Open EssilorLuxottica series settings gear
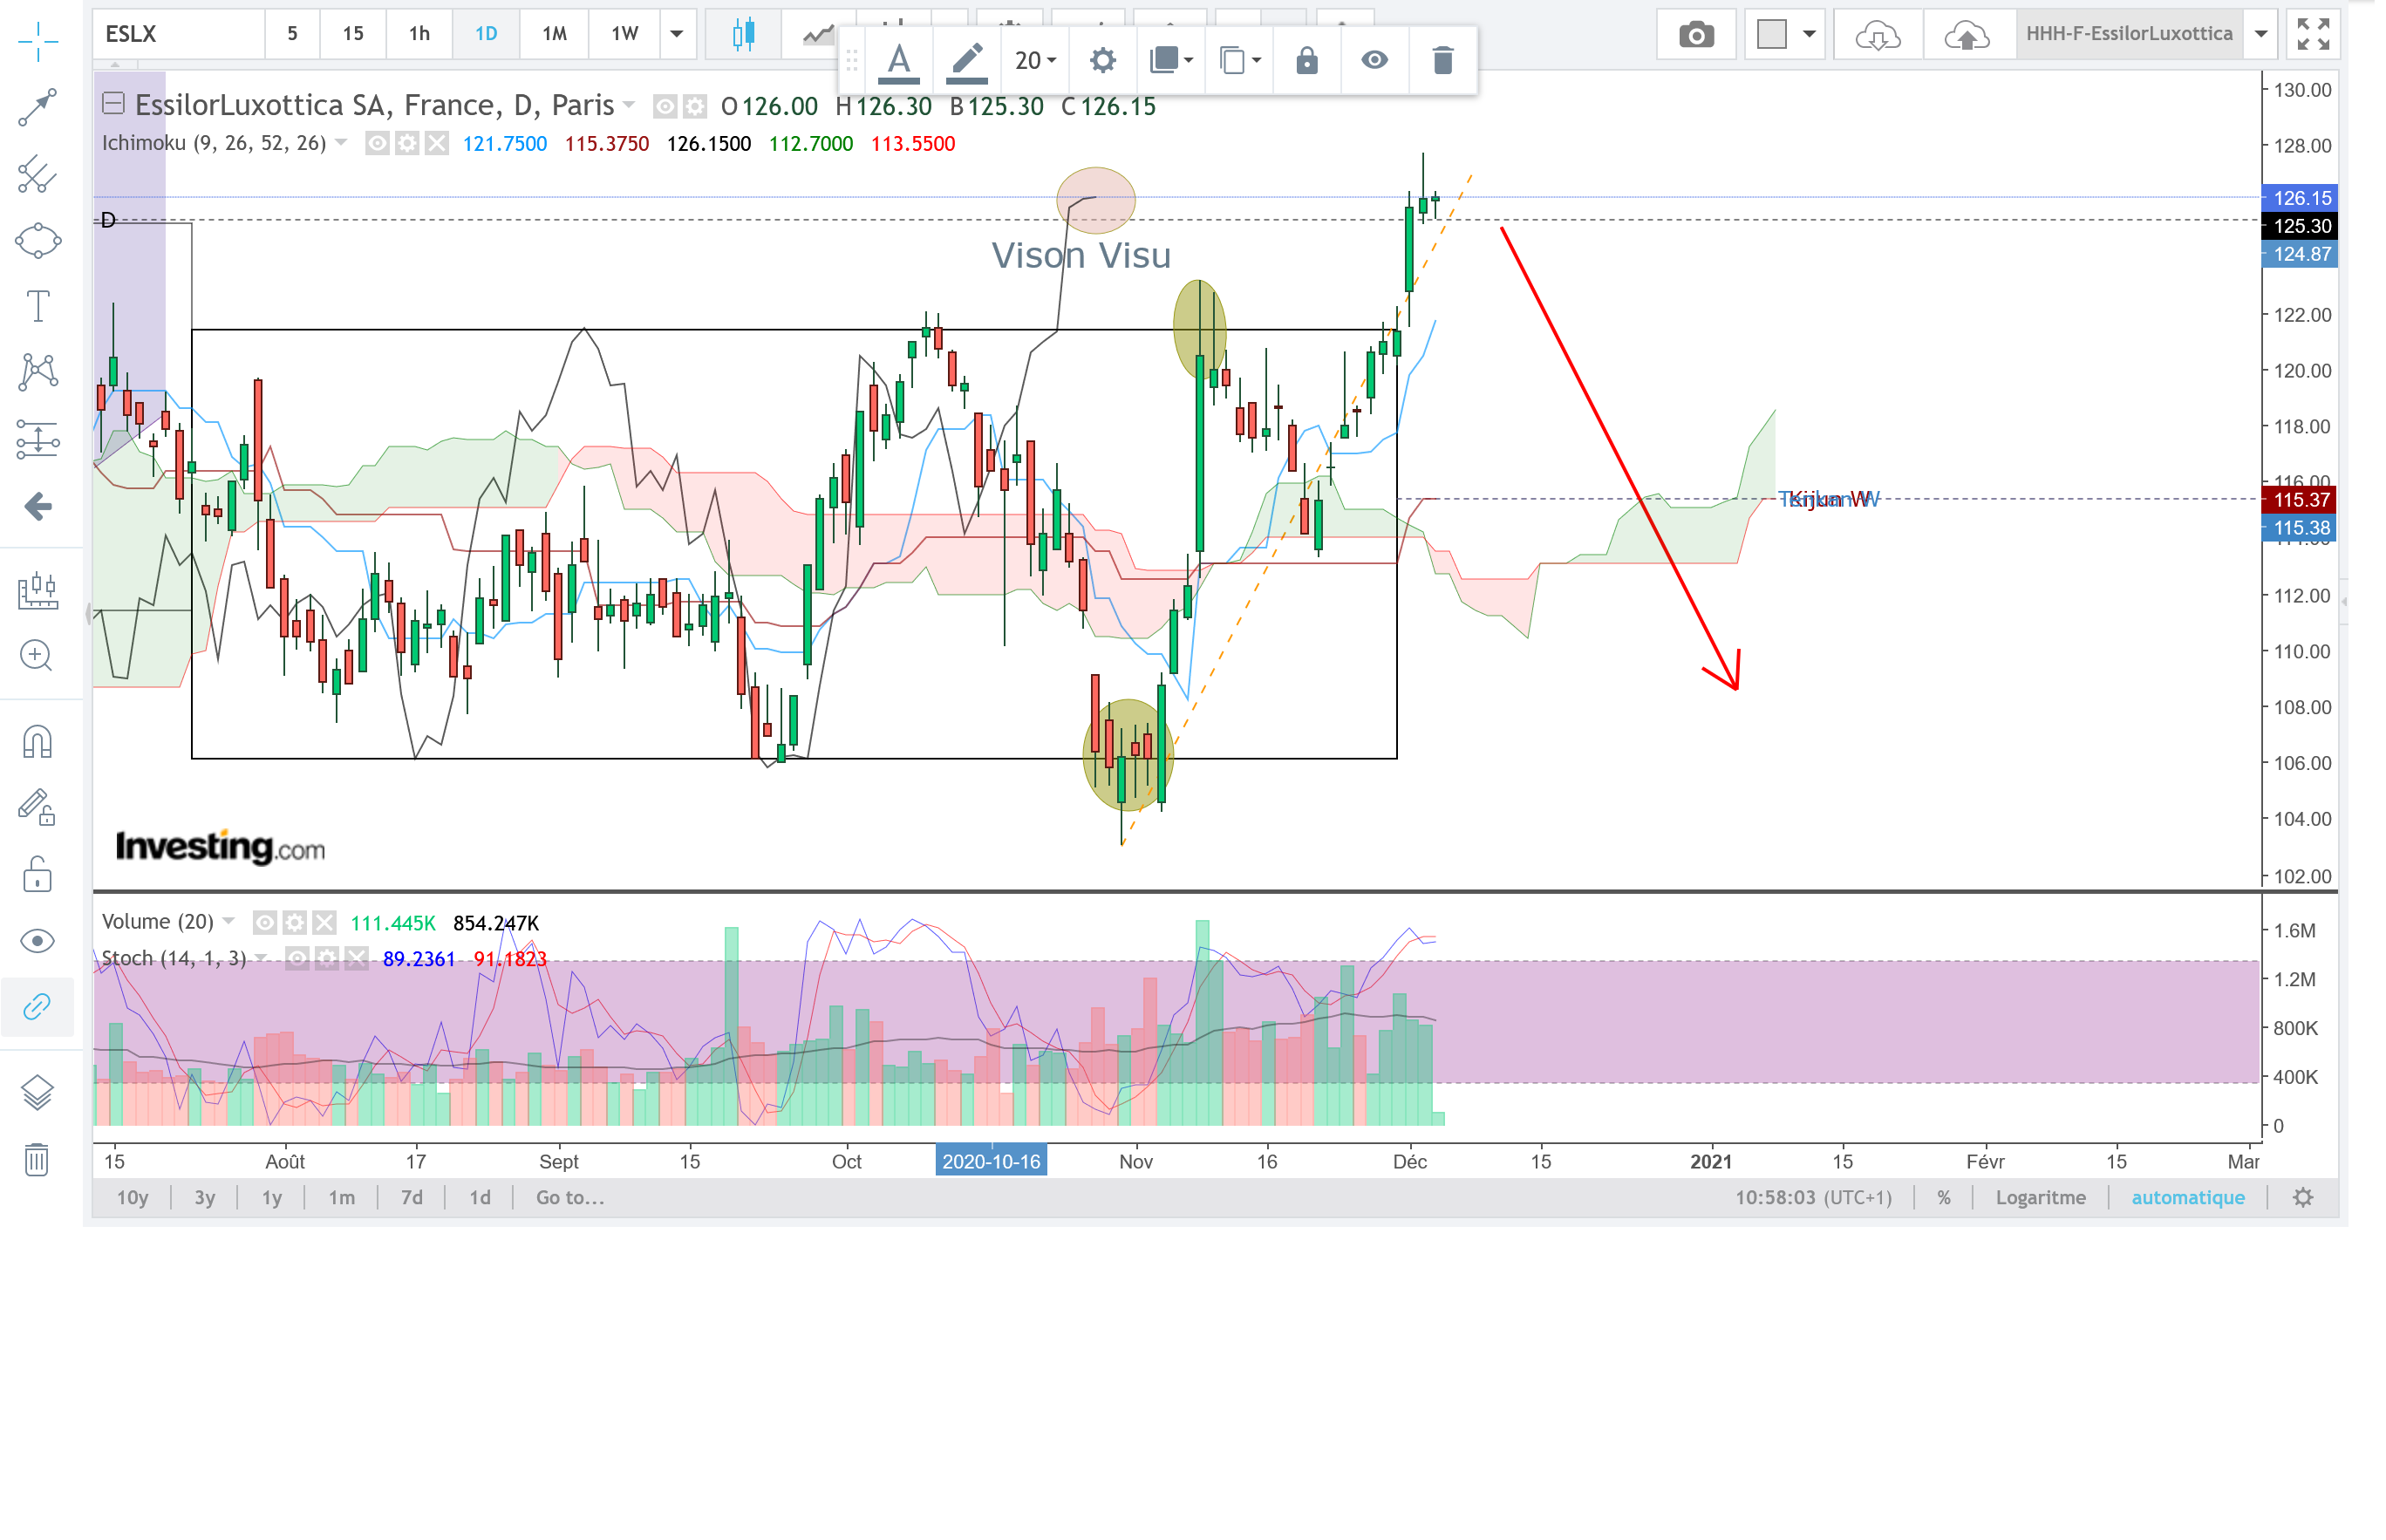The image size is (2386, 1540). click(695, 106)
